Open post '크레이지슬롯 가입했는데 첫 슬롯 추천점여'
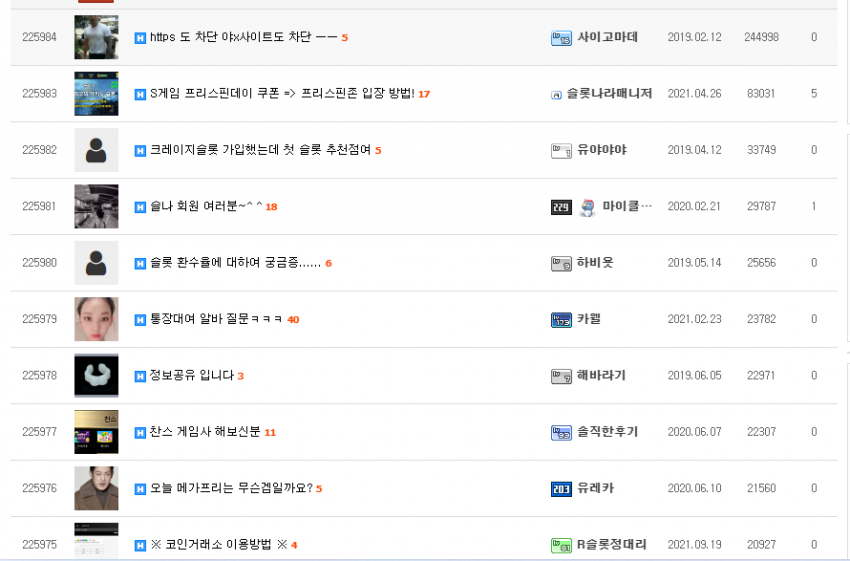The width and height of the screenshot is (850, 561). point(260,150)
